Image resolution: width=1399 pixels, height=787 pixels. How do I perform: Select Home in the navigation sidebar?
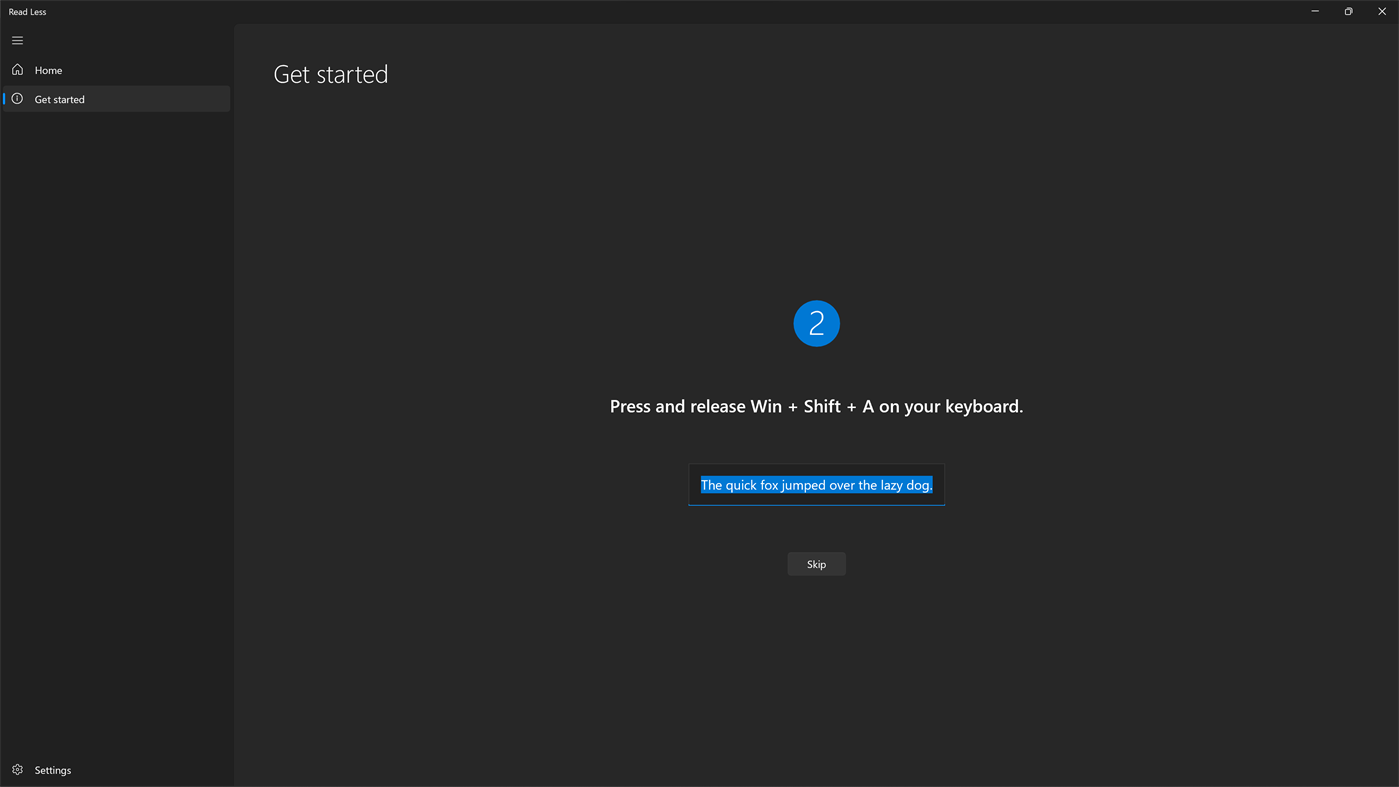(x=48, y=68)
